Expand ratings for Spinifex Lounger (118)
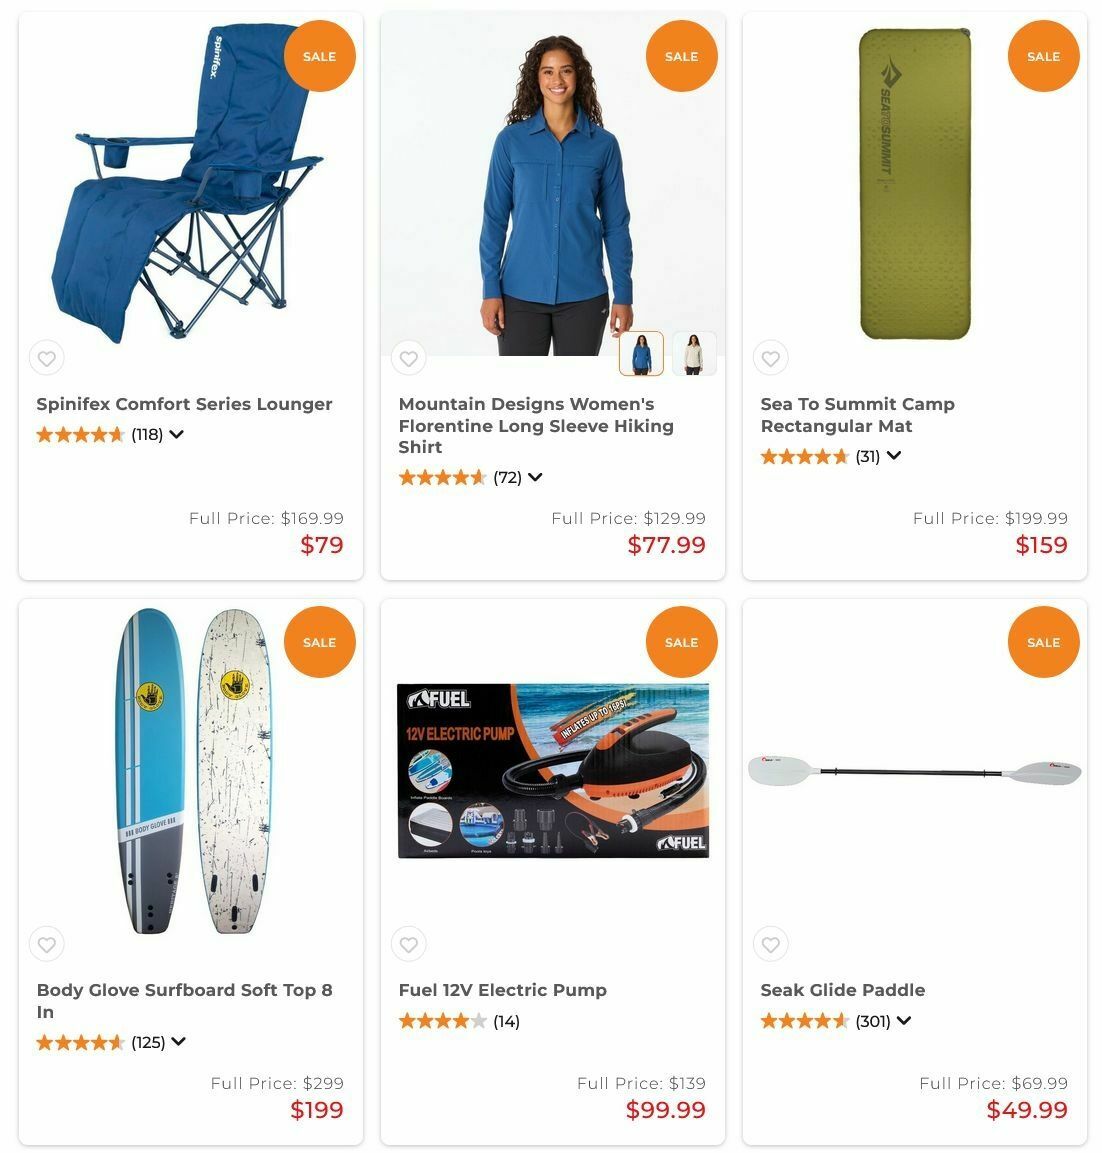Screen dimensions: 1102x1153 pyautogui.click(x=176, y=434)
